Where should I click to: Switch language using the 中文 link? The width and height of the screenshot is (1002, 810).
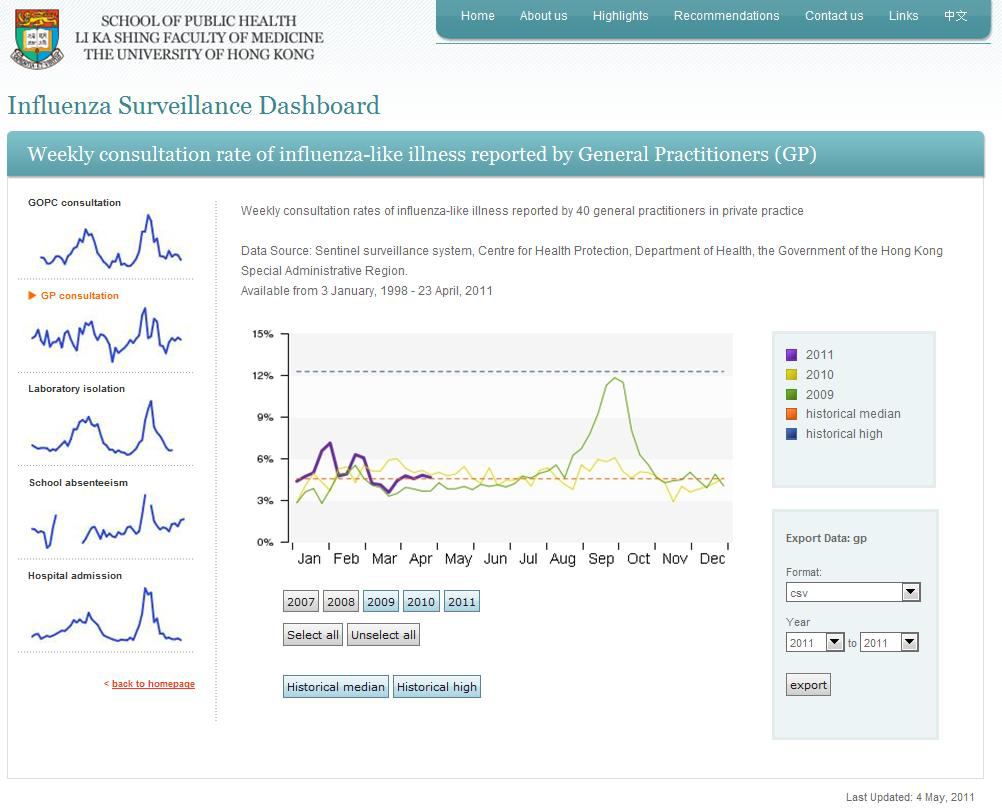[955, 16]
